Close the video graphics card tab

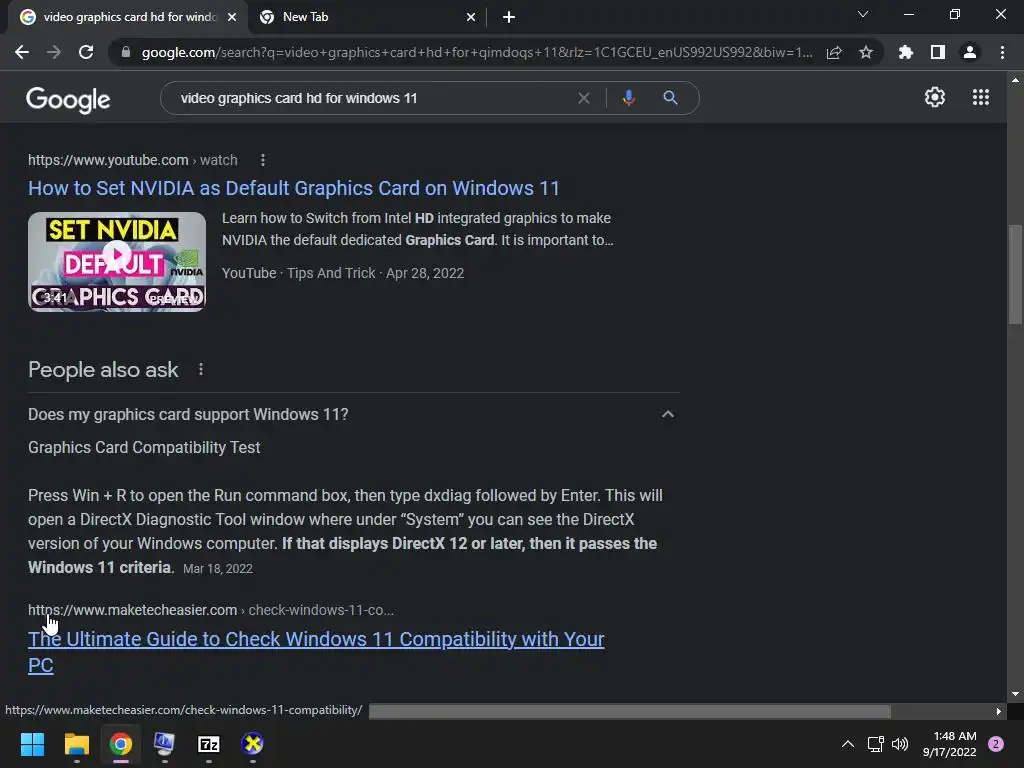[232, 17]
